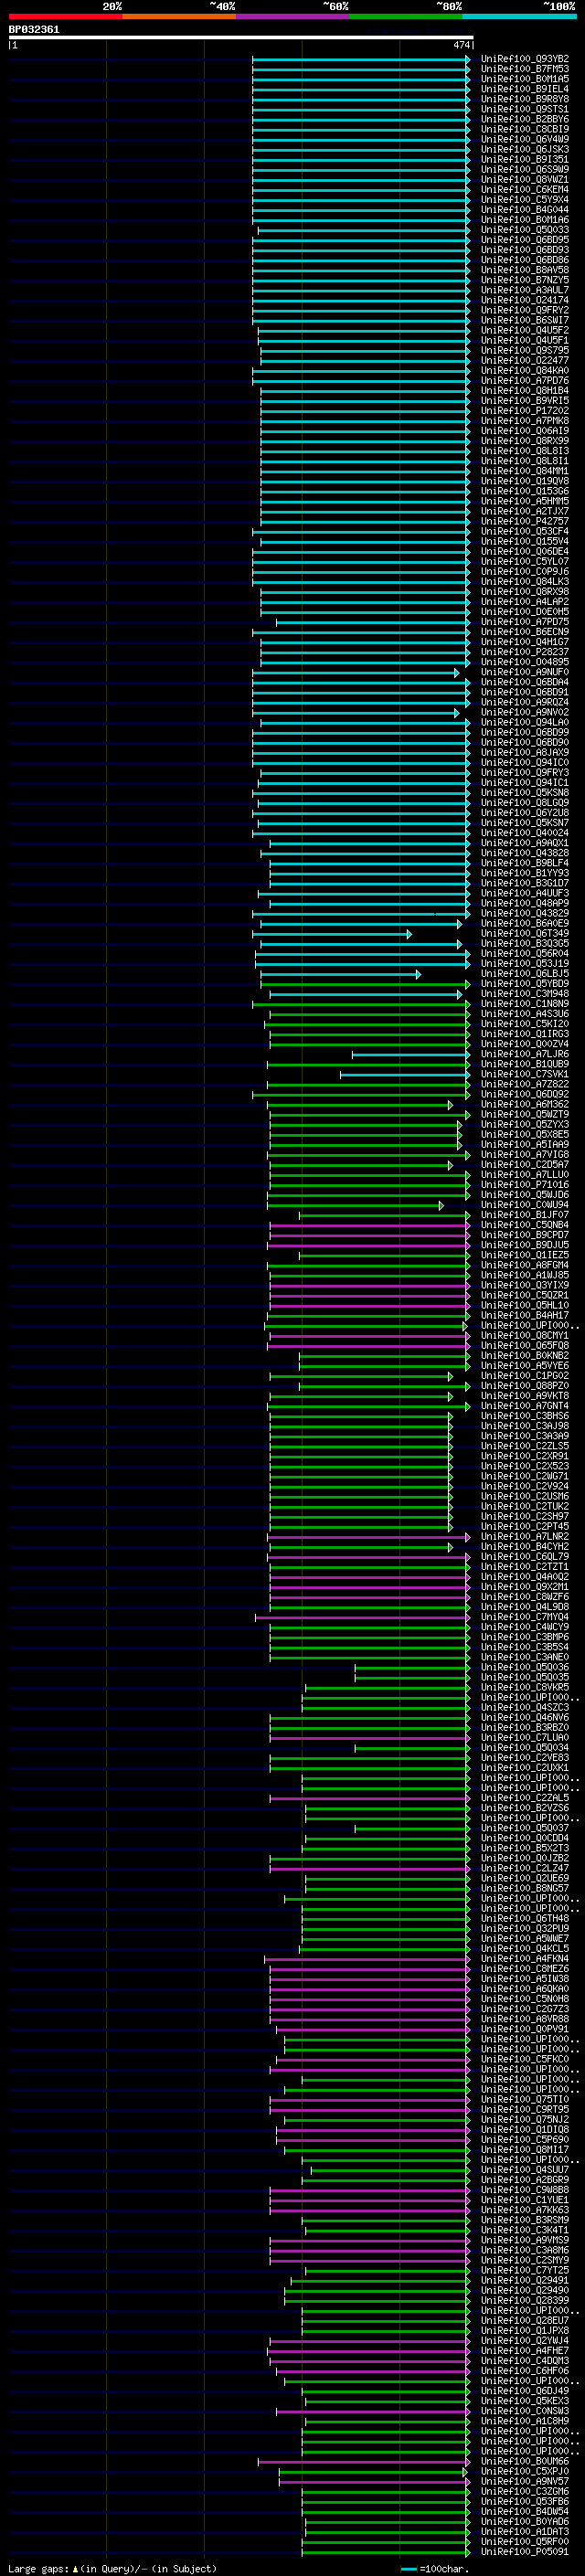Select hit UniRef100_Q5HL10
The width and height of the screenshot is (585, 2576).
[x=524, y=1305]
